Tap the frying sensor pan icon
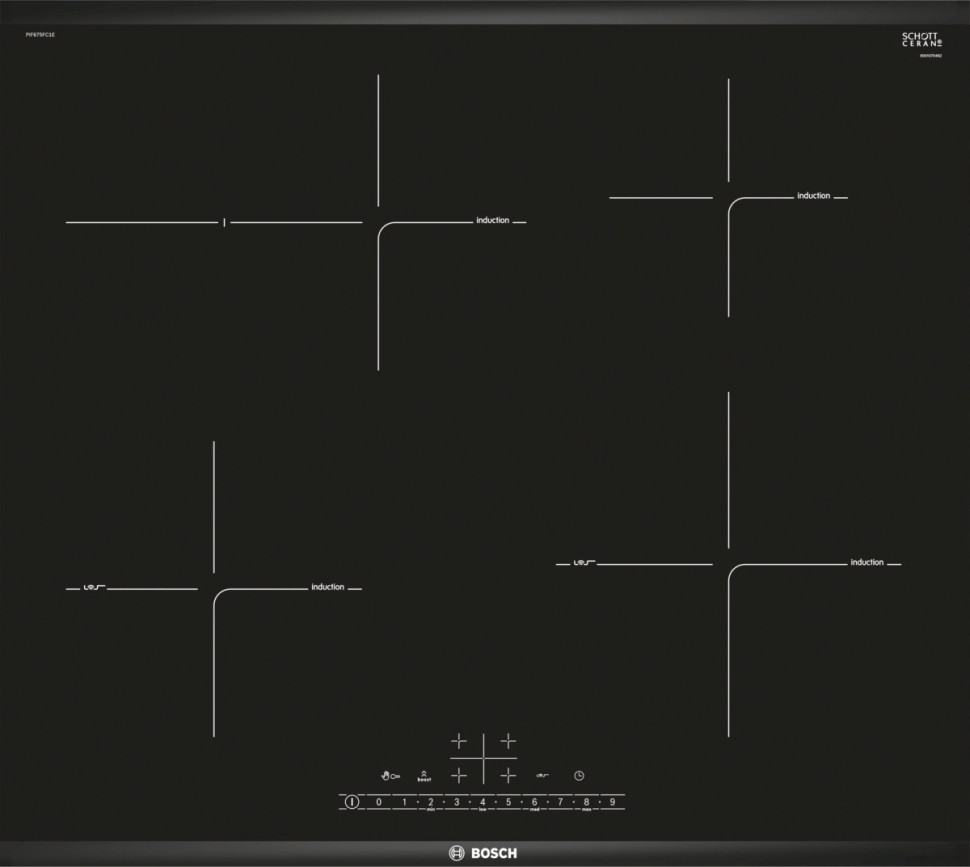970x867 pixels. click(x=542, y=776)
